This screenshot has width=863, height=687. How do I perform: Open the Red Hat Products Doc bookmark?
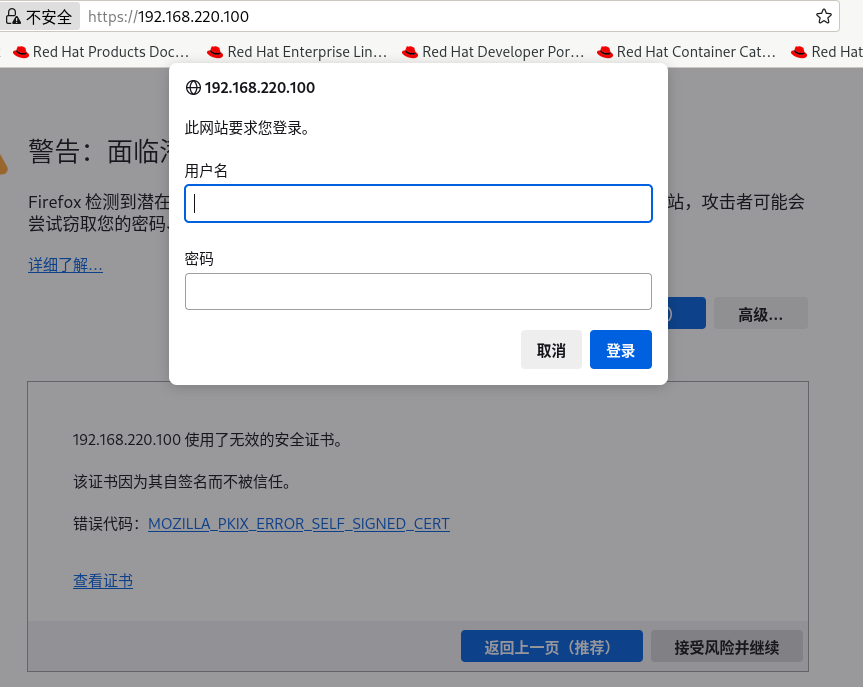click(x=101, y=52)
